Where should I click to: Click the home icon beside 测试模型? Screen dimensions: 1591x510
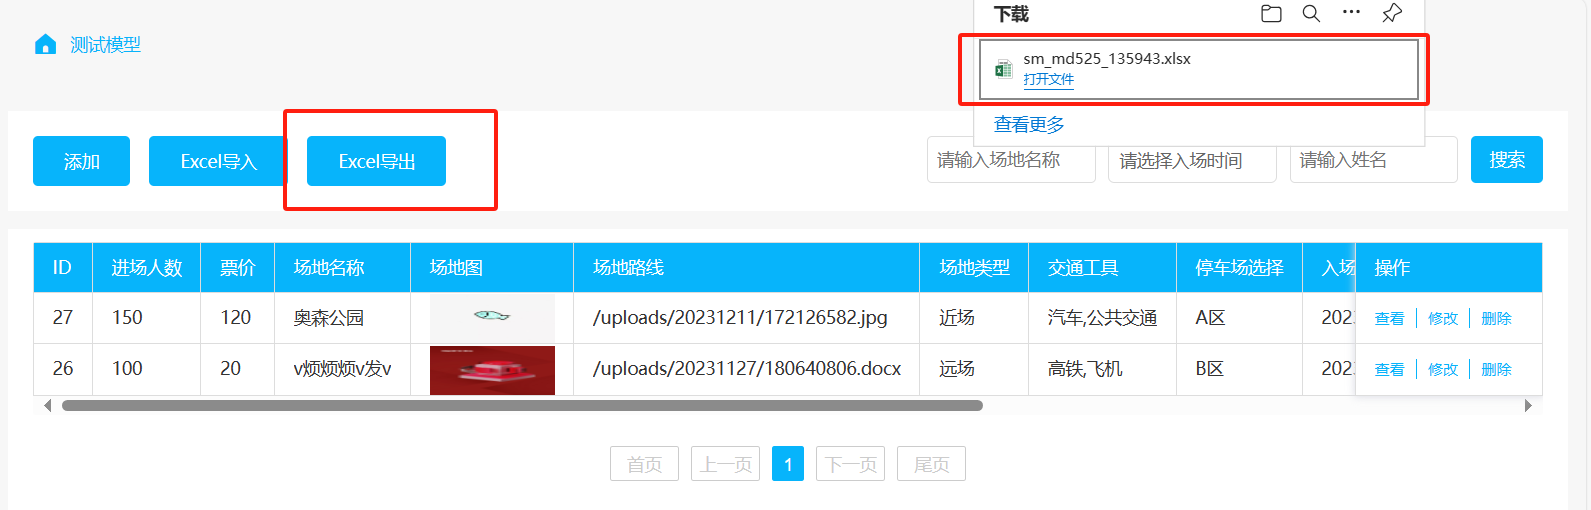[45, 45]
